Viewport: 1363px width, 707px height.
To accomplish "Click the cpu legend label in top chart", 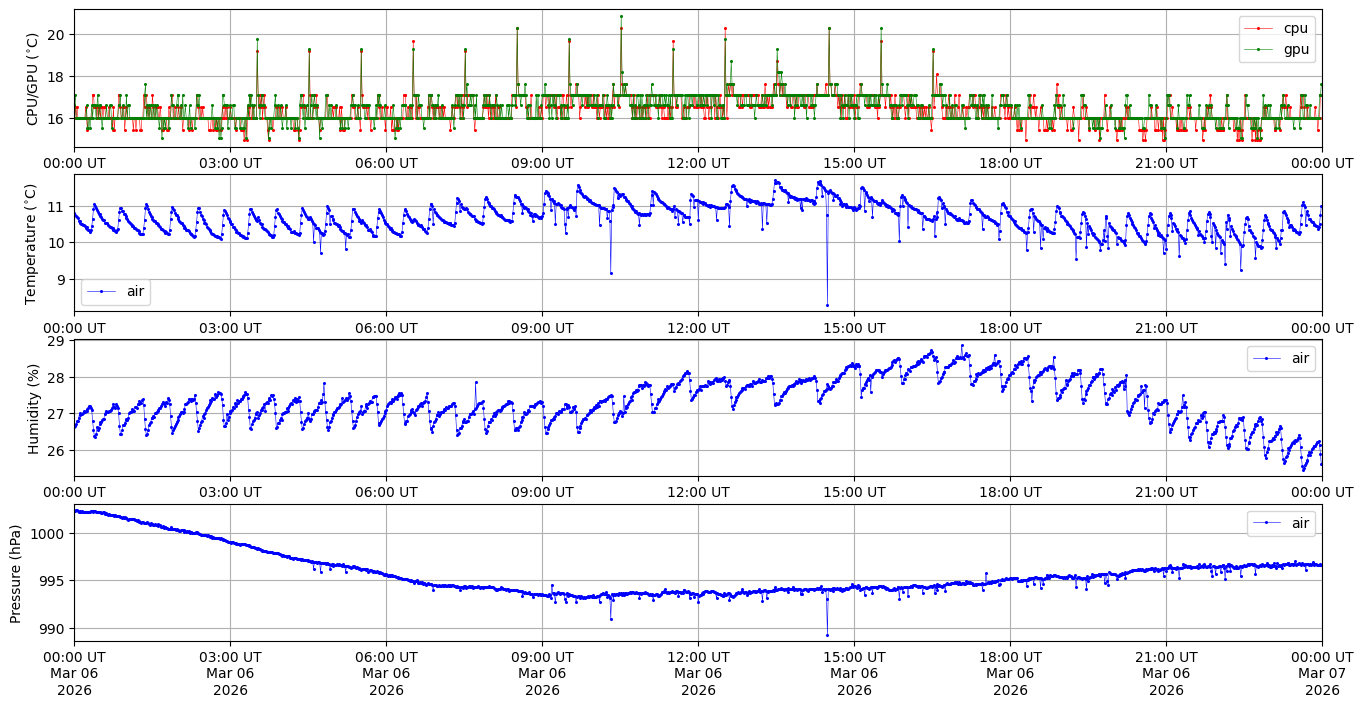I will [1295, 28].
